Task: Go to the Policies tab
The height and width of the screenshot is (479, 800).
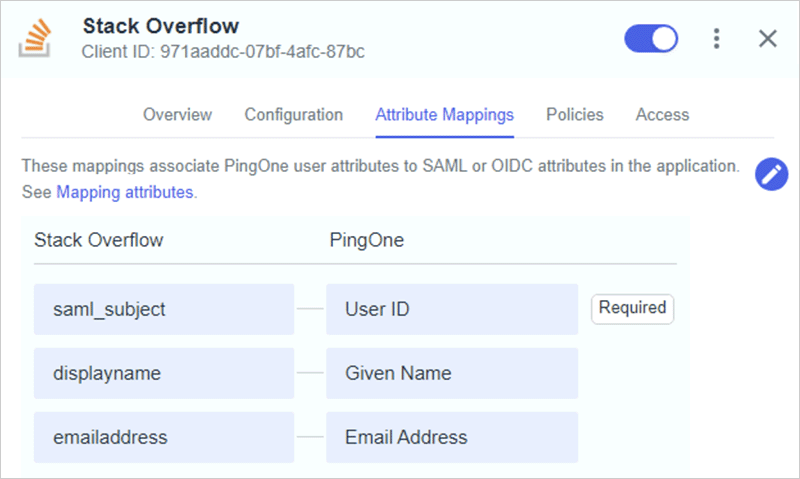Action: (574, 115)
